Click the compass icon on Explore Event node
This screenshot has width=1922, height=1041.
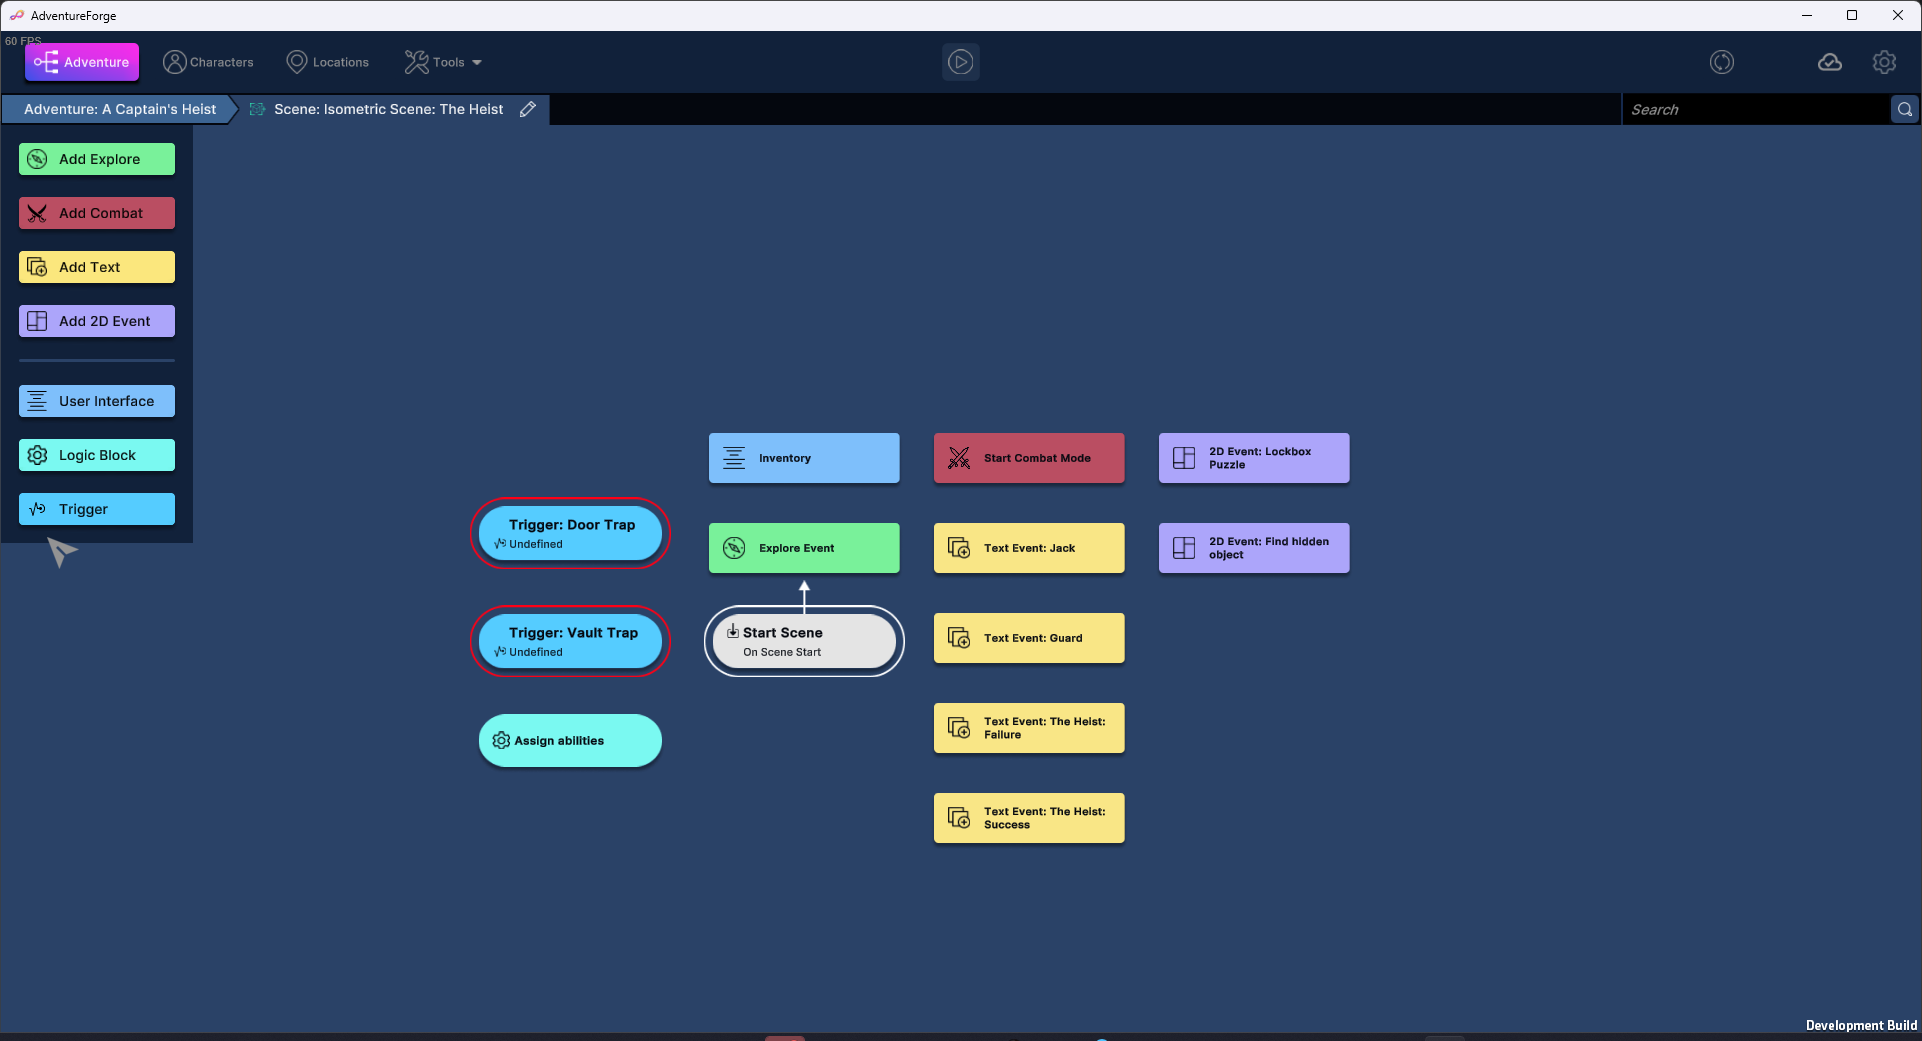(x=734, y=548)
